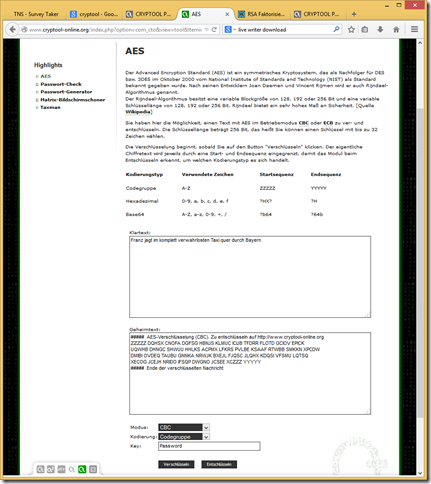Open the Firefox hamburger menu
This screenshot has width=431, height=484.
(x=414, y=29)
